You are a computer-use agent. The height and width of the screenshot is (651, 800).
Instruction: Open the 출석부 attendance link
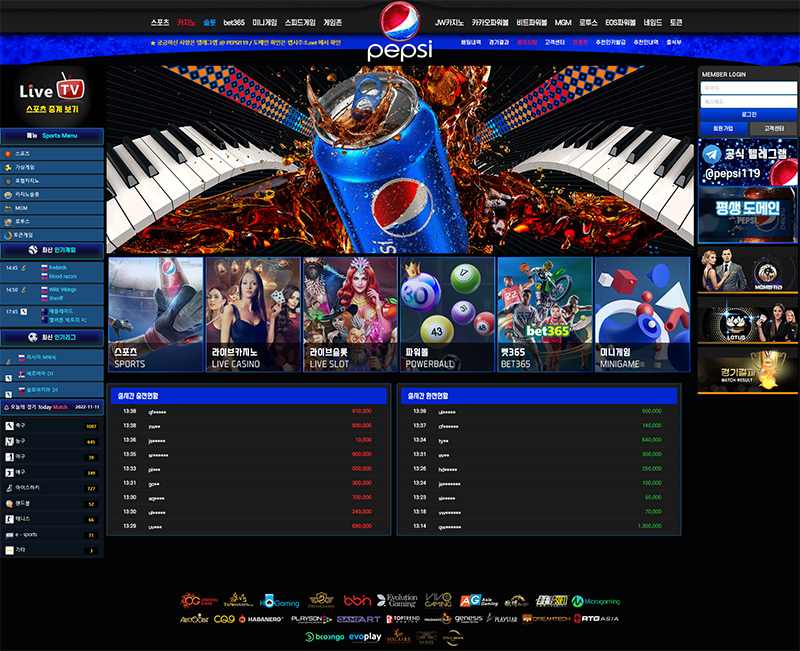coord(673,42)
